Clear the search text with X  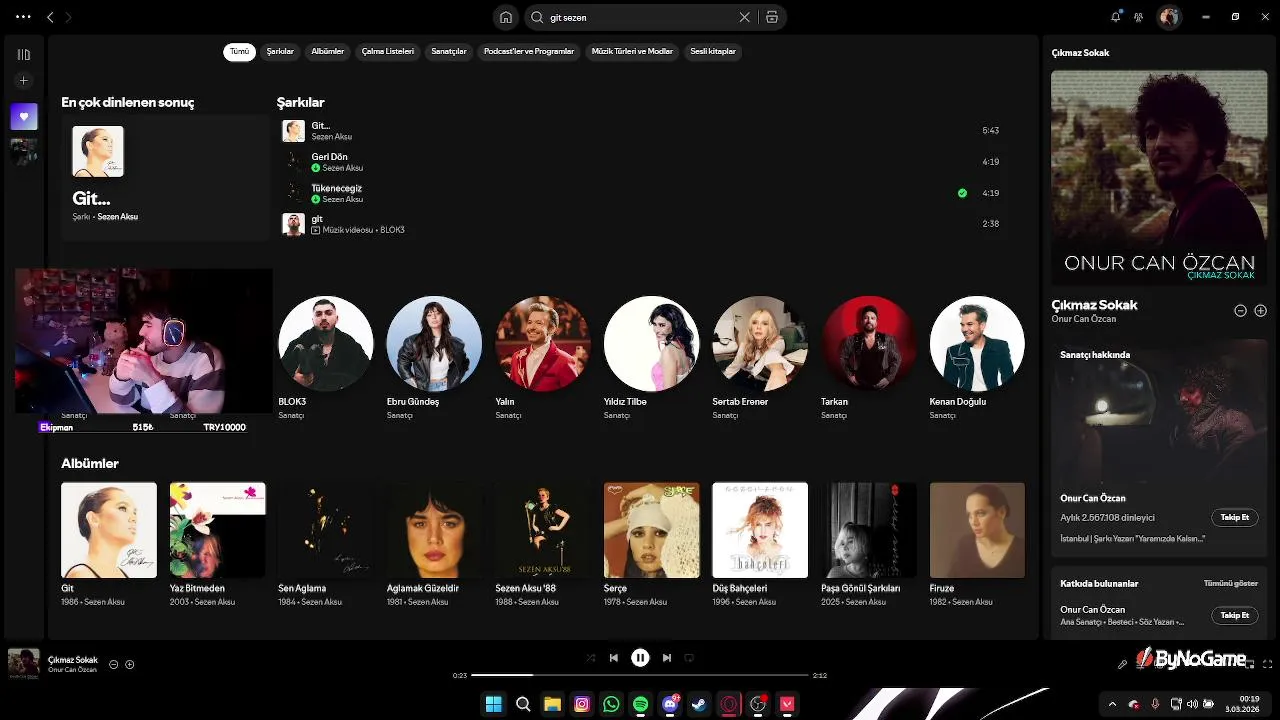[744, 17]
